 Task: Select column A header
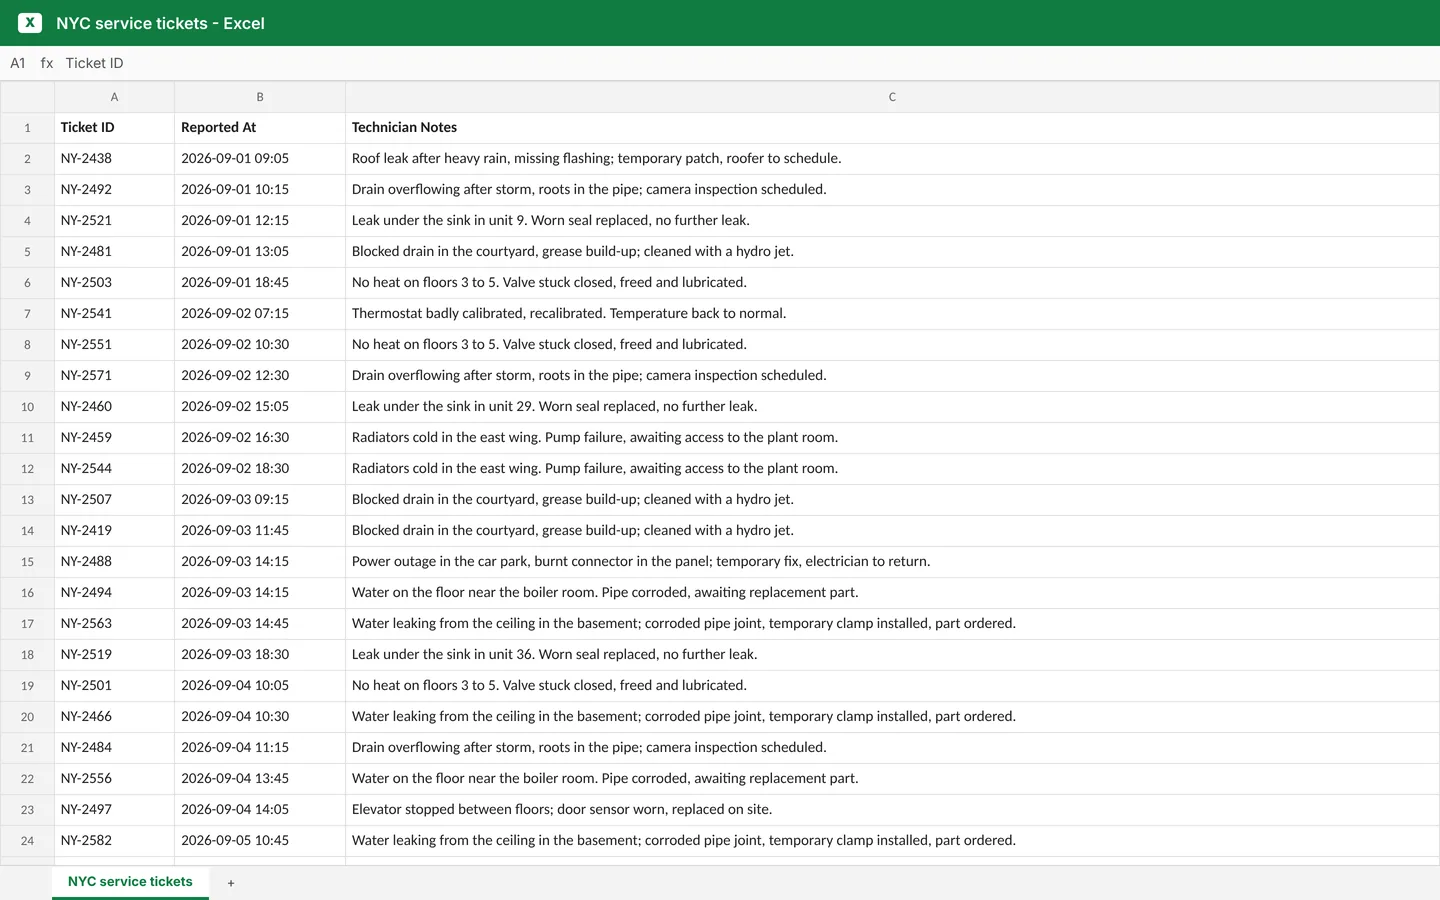tap(114, 97)
